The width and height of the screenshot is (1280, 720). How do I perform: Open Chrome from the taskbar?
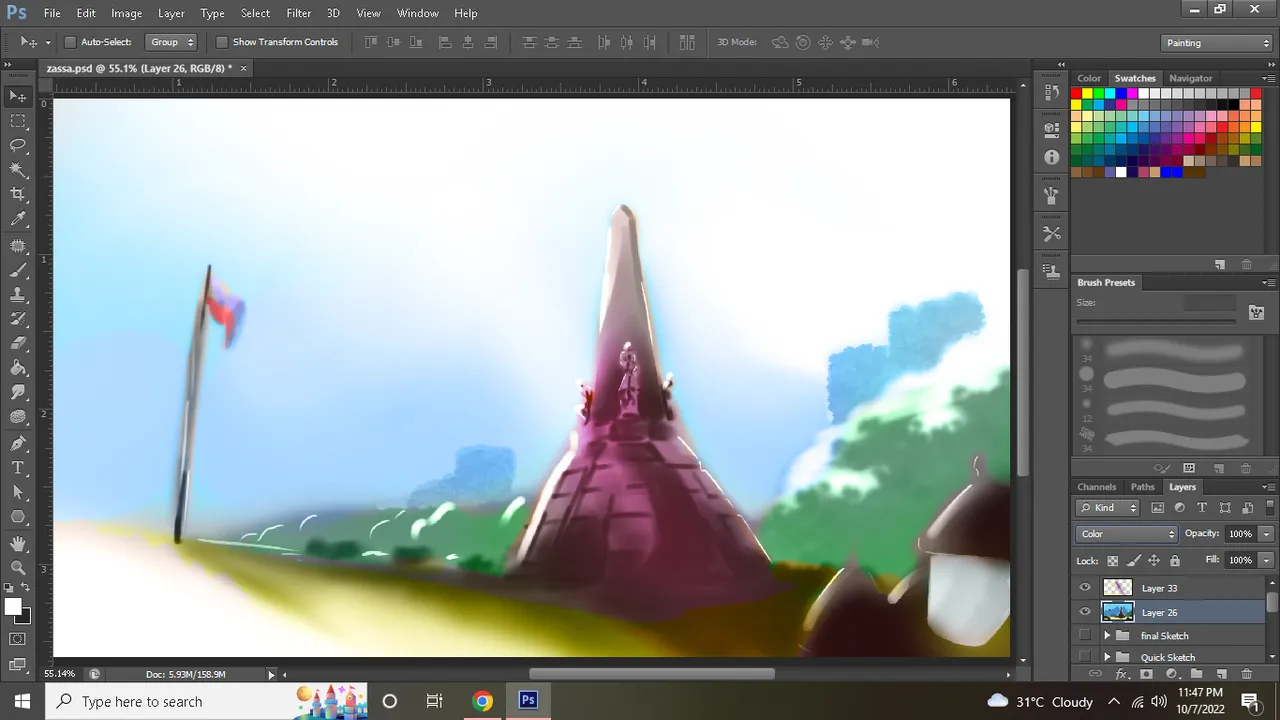click(482, 701)
